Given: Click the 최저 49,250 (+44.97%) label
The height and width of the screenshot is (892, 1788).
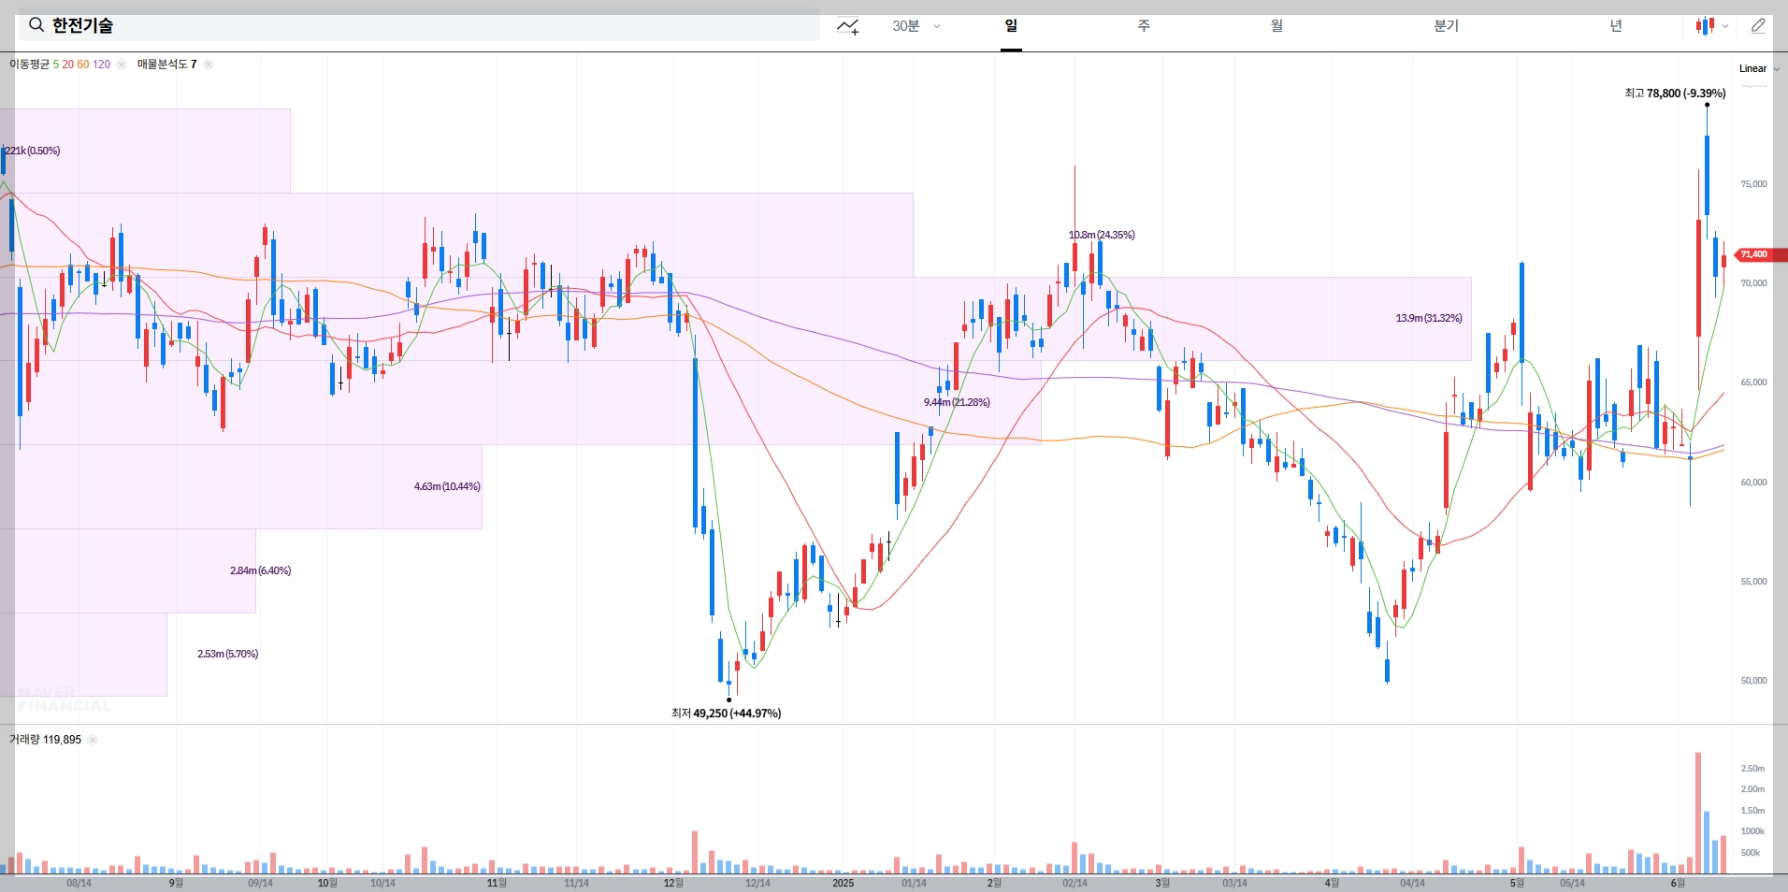Looking at the screenshot, I should pyautogui.click(x=726, y=713).
